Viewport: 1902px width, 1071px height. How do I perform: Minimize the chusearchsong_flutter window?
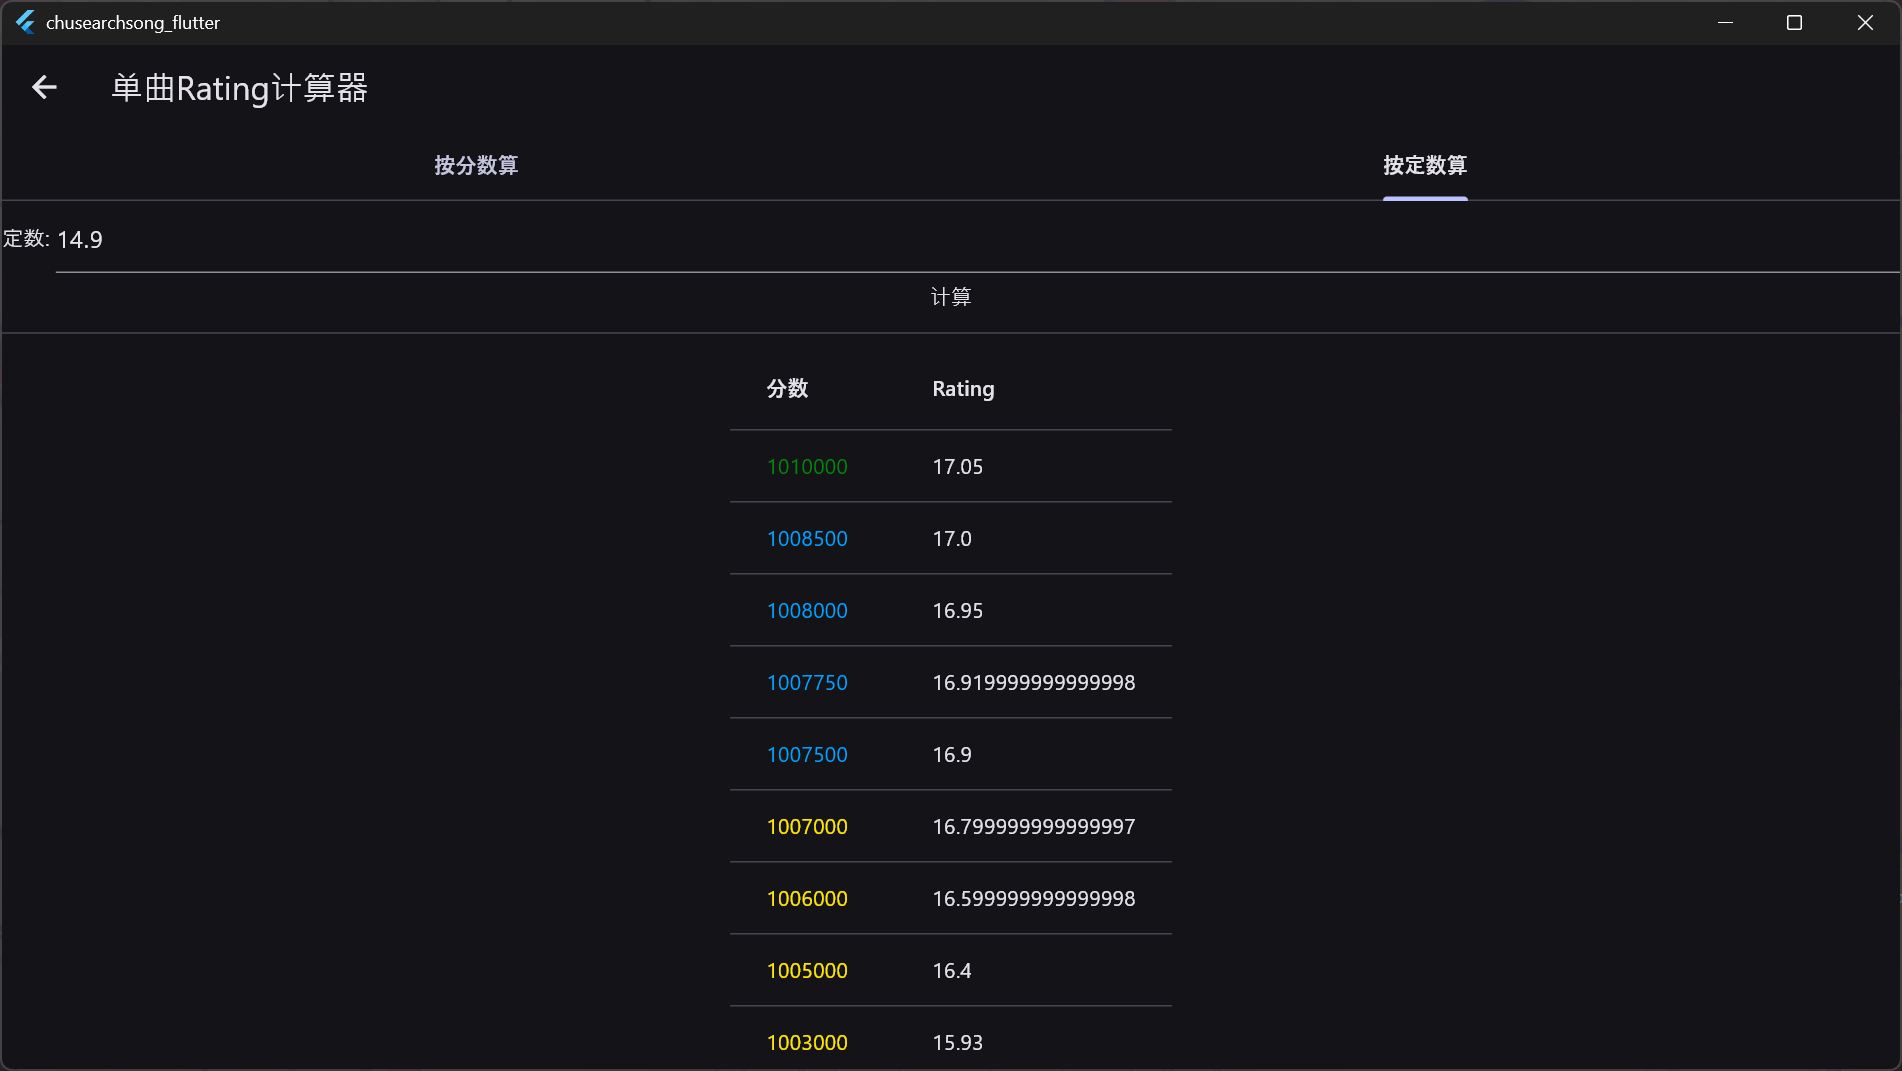point(1725,22)
